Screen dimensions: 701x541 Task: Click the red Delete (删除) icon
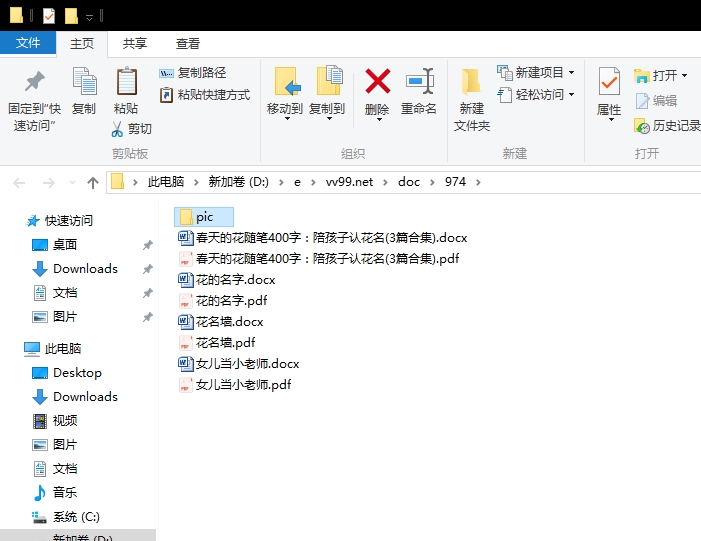click(378, 81)
